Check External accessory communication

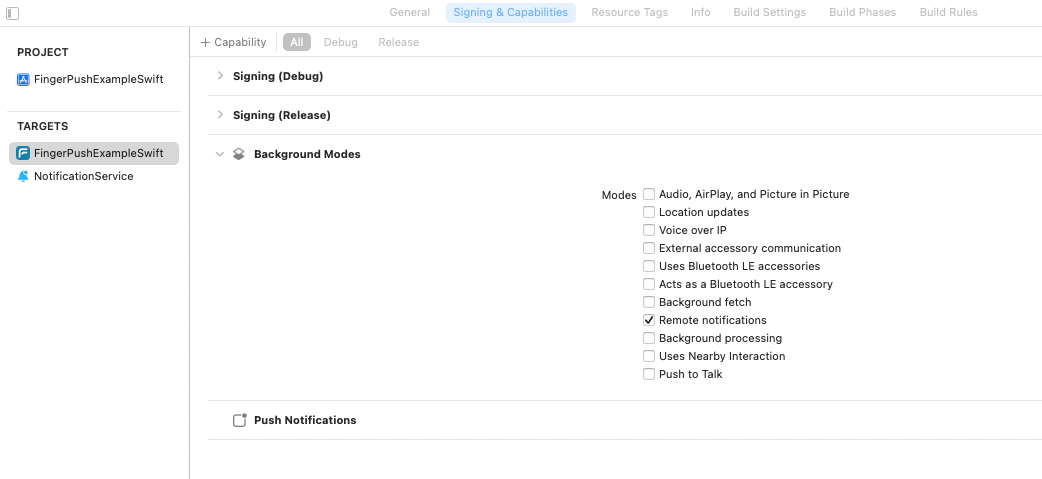pyautogui.click(x=649, y=248)
